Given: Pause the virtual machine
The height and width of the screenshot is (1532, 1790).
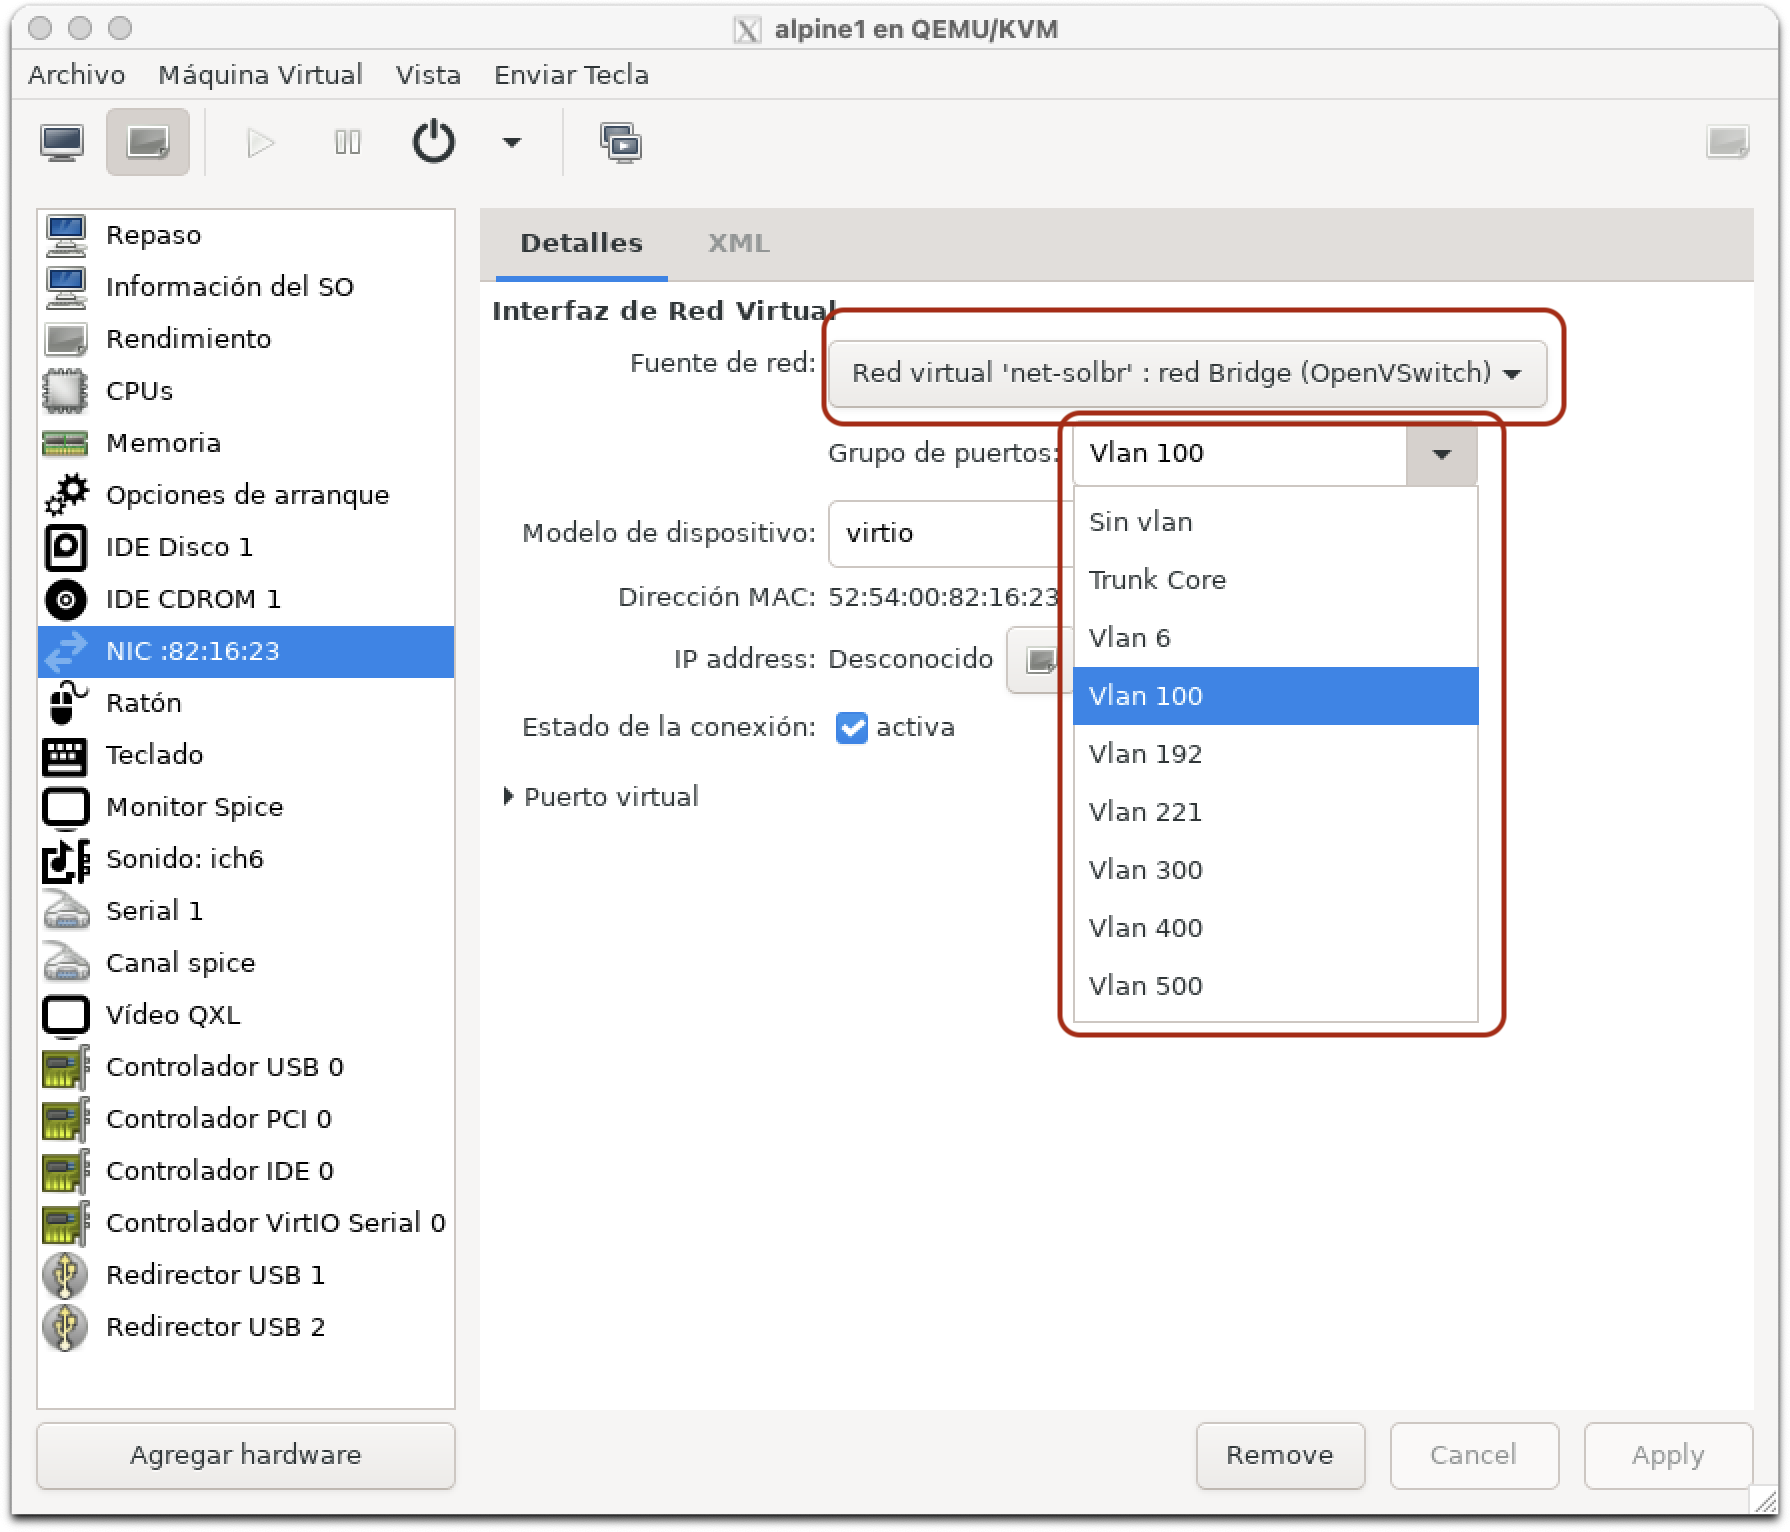Looking at the screenshot, I should click(347, 143).
